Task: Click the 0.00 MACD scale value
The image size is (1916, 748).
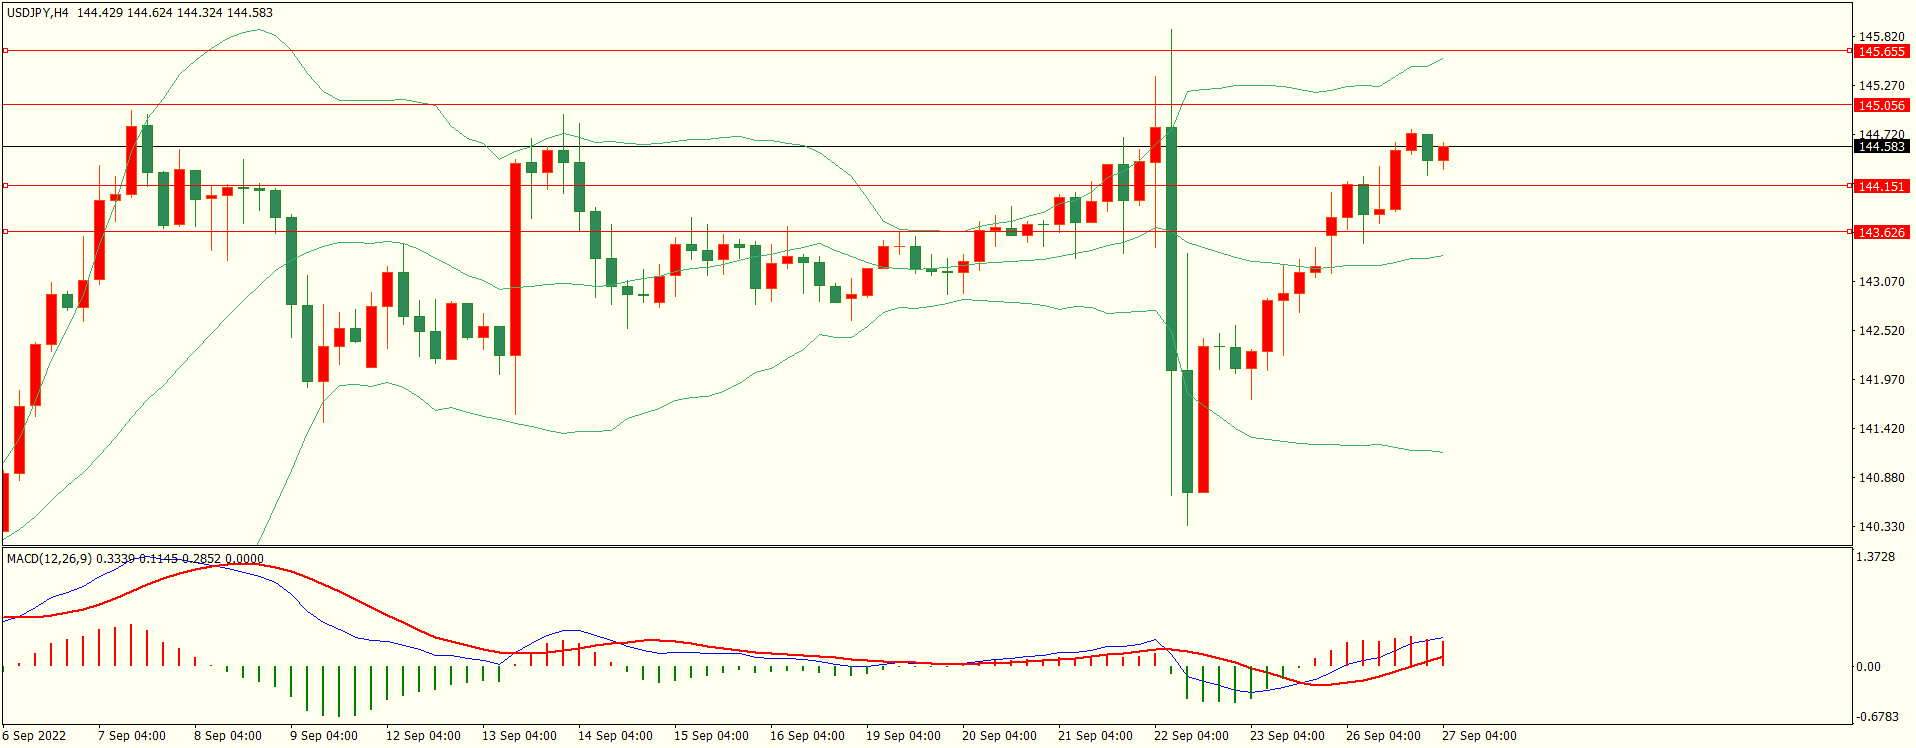Action: pos(1868,667)
